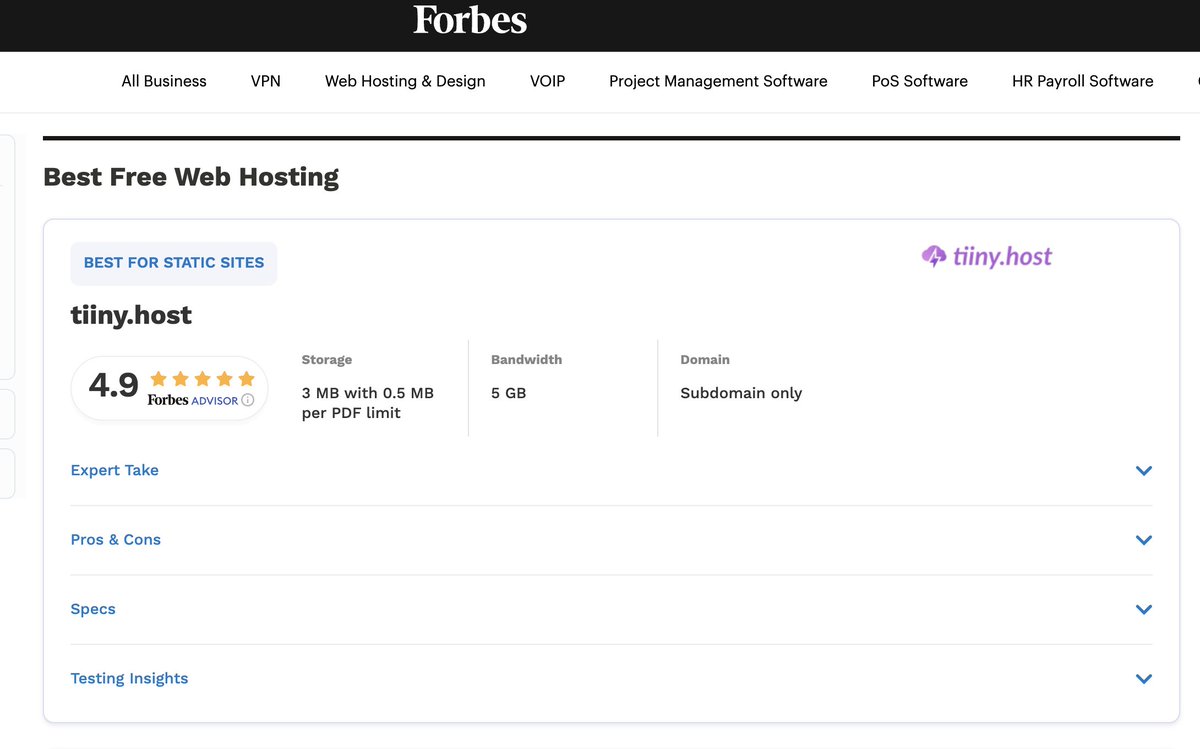Click the 4.9 rating score
Viewport: 1200px width, 749px height.
click(x=114, y=385)
